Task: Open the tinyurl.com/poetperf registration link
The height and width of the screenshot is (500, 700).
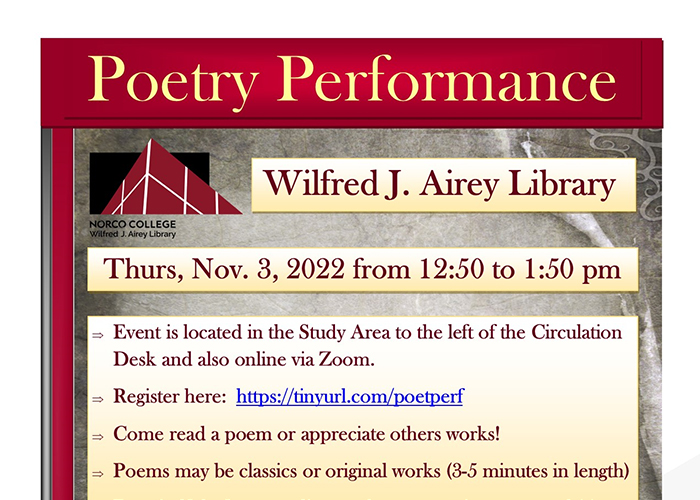Action: coord(349,397)
